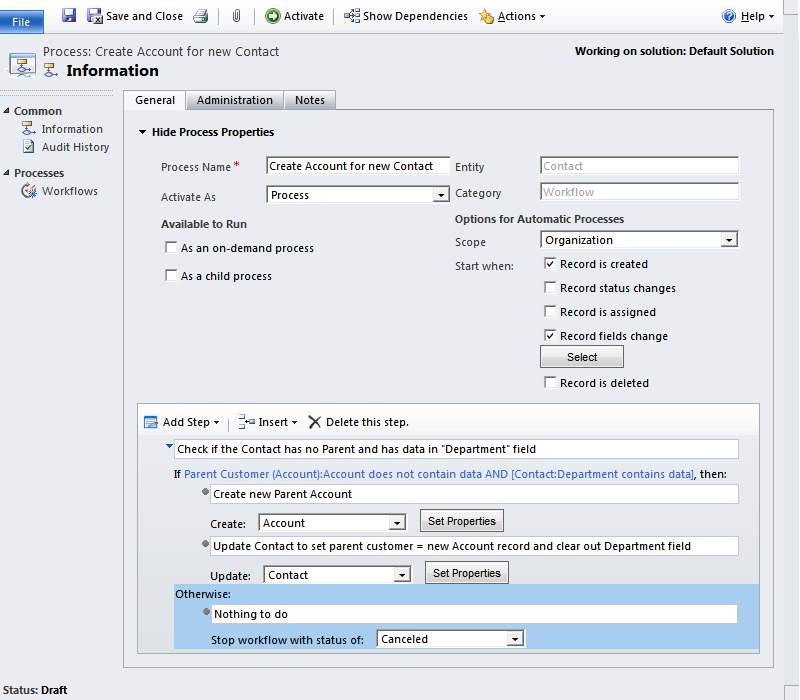The height and width of the screenshot is (700, 800).
Task: Switch to the Administration tab
Action: (234, 100)
